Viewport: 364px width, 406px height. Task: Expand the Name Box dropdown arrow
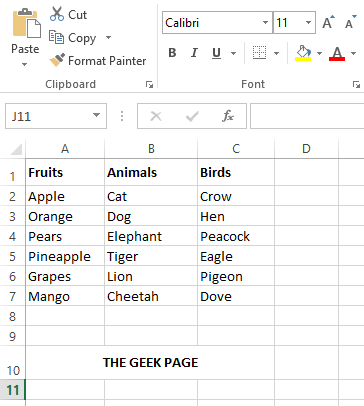coord(96,115)
